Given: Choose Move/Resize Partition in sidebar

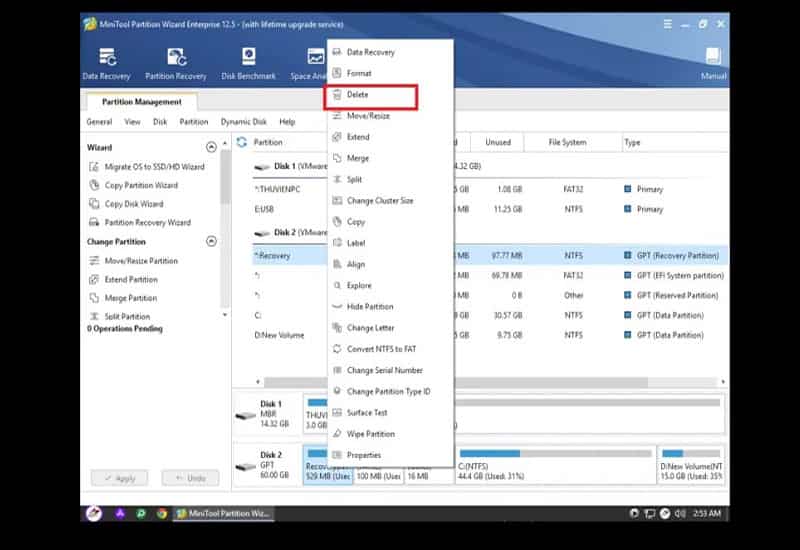Looking at the screenshot, I should pos(134,261).
